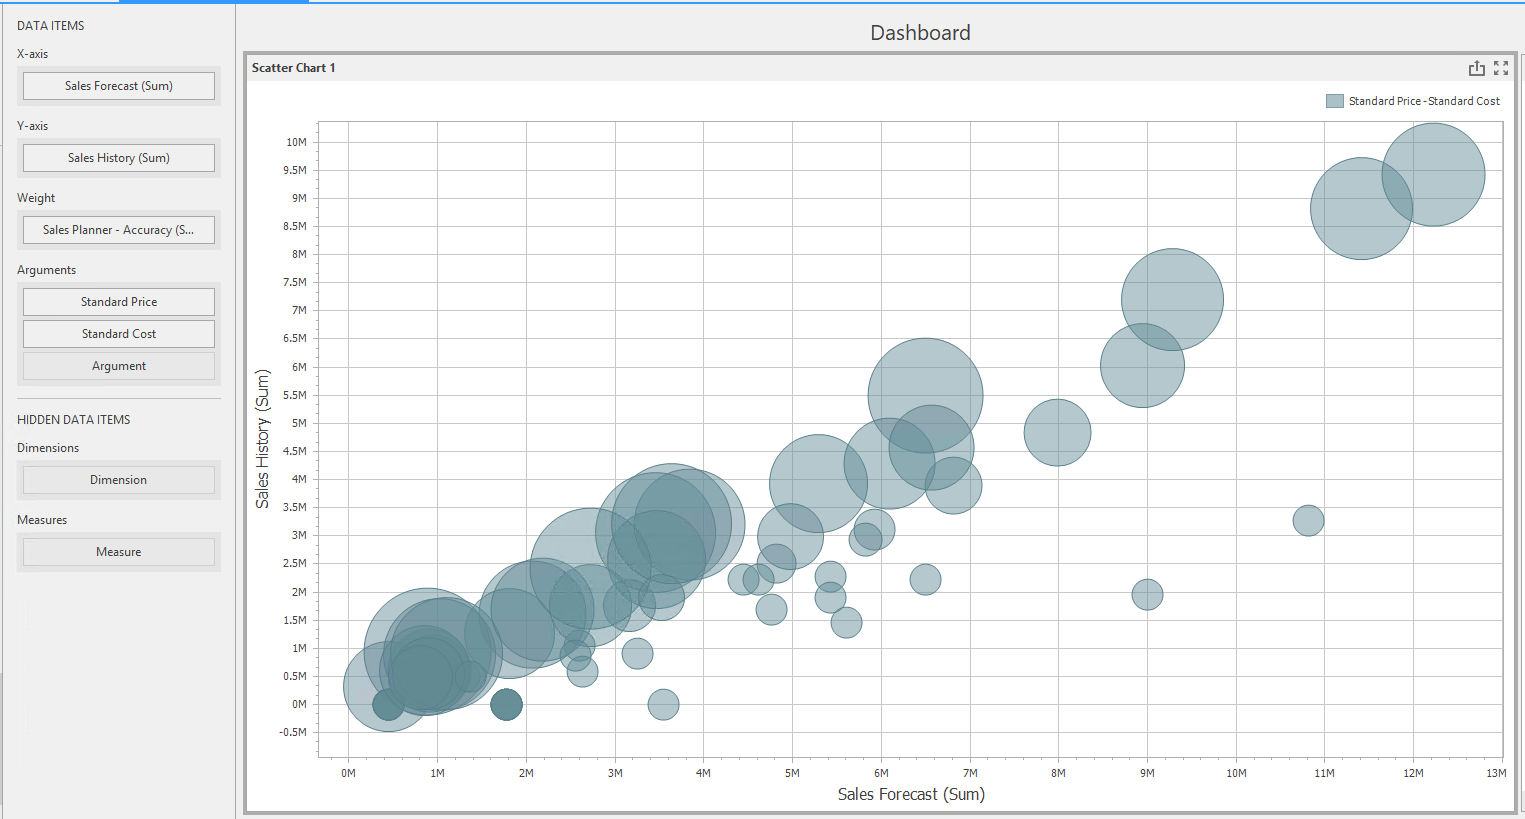Click the -0.5M label on the Y-axis

pyautogui.click(x=294, y=732)
